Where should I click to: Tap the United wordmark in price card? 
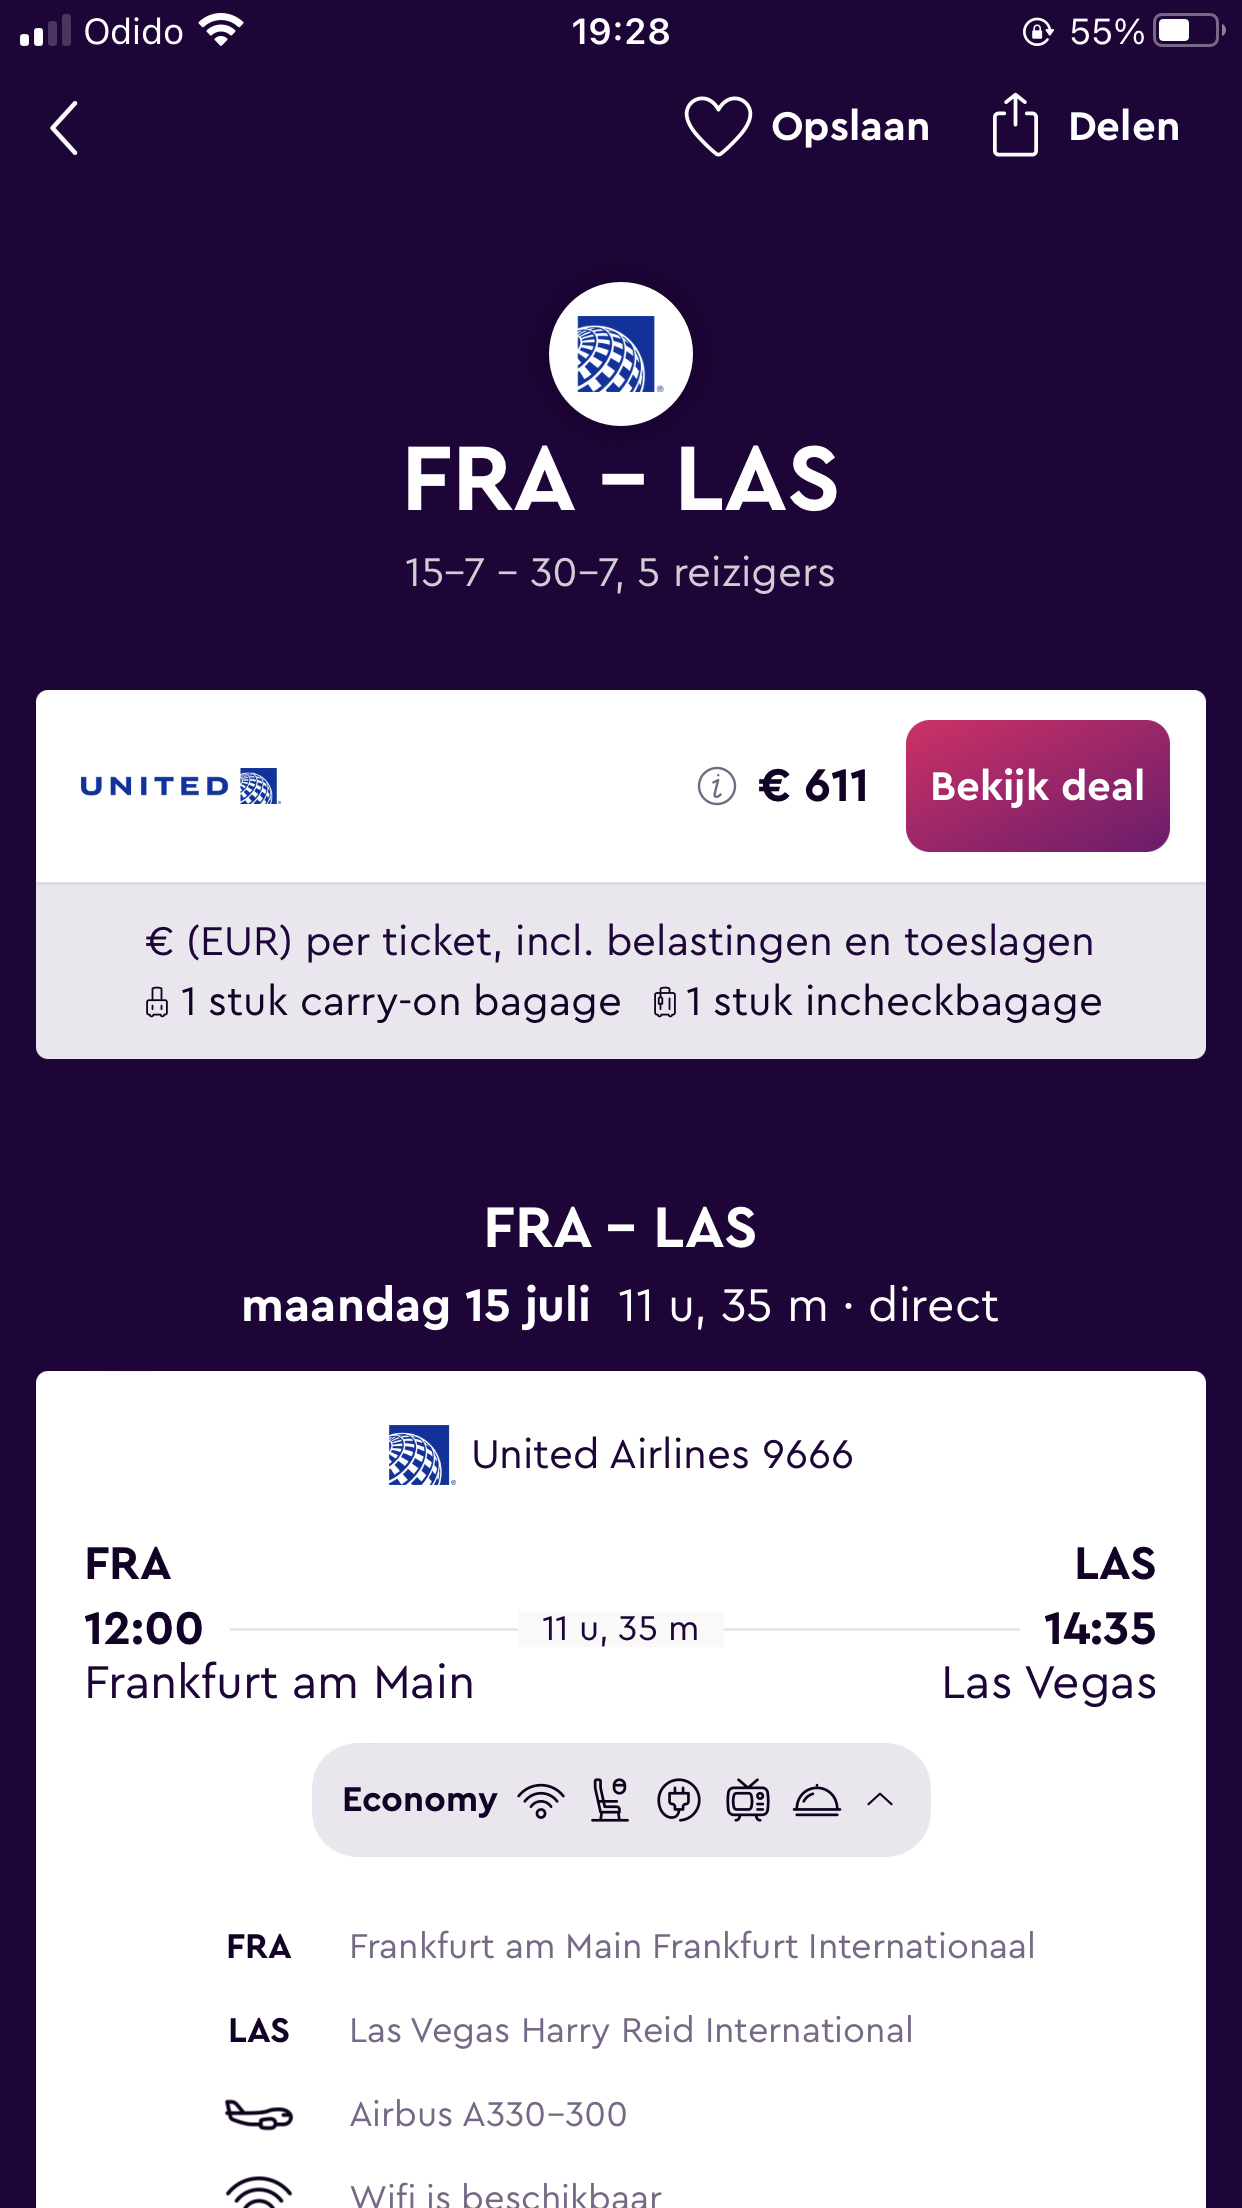pyautogui.click(x=180, y=787)
